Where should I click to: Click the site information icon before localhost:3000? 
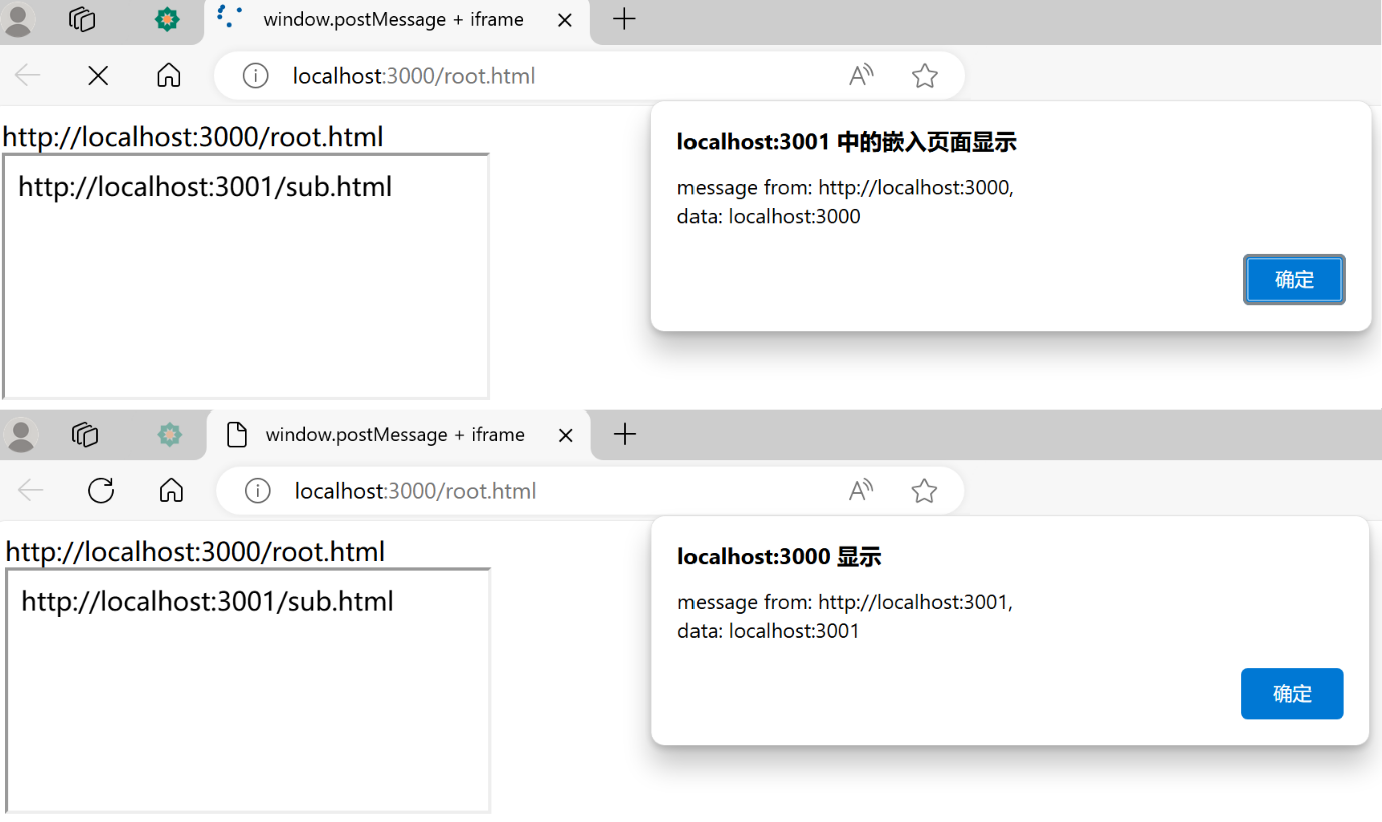[255, 75]
